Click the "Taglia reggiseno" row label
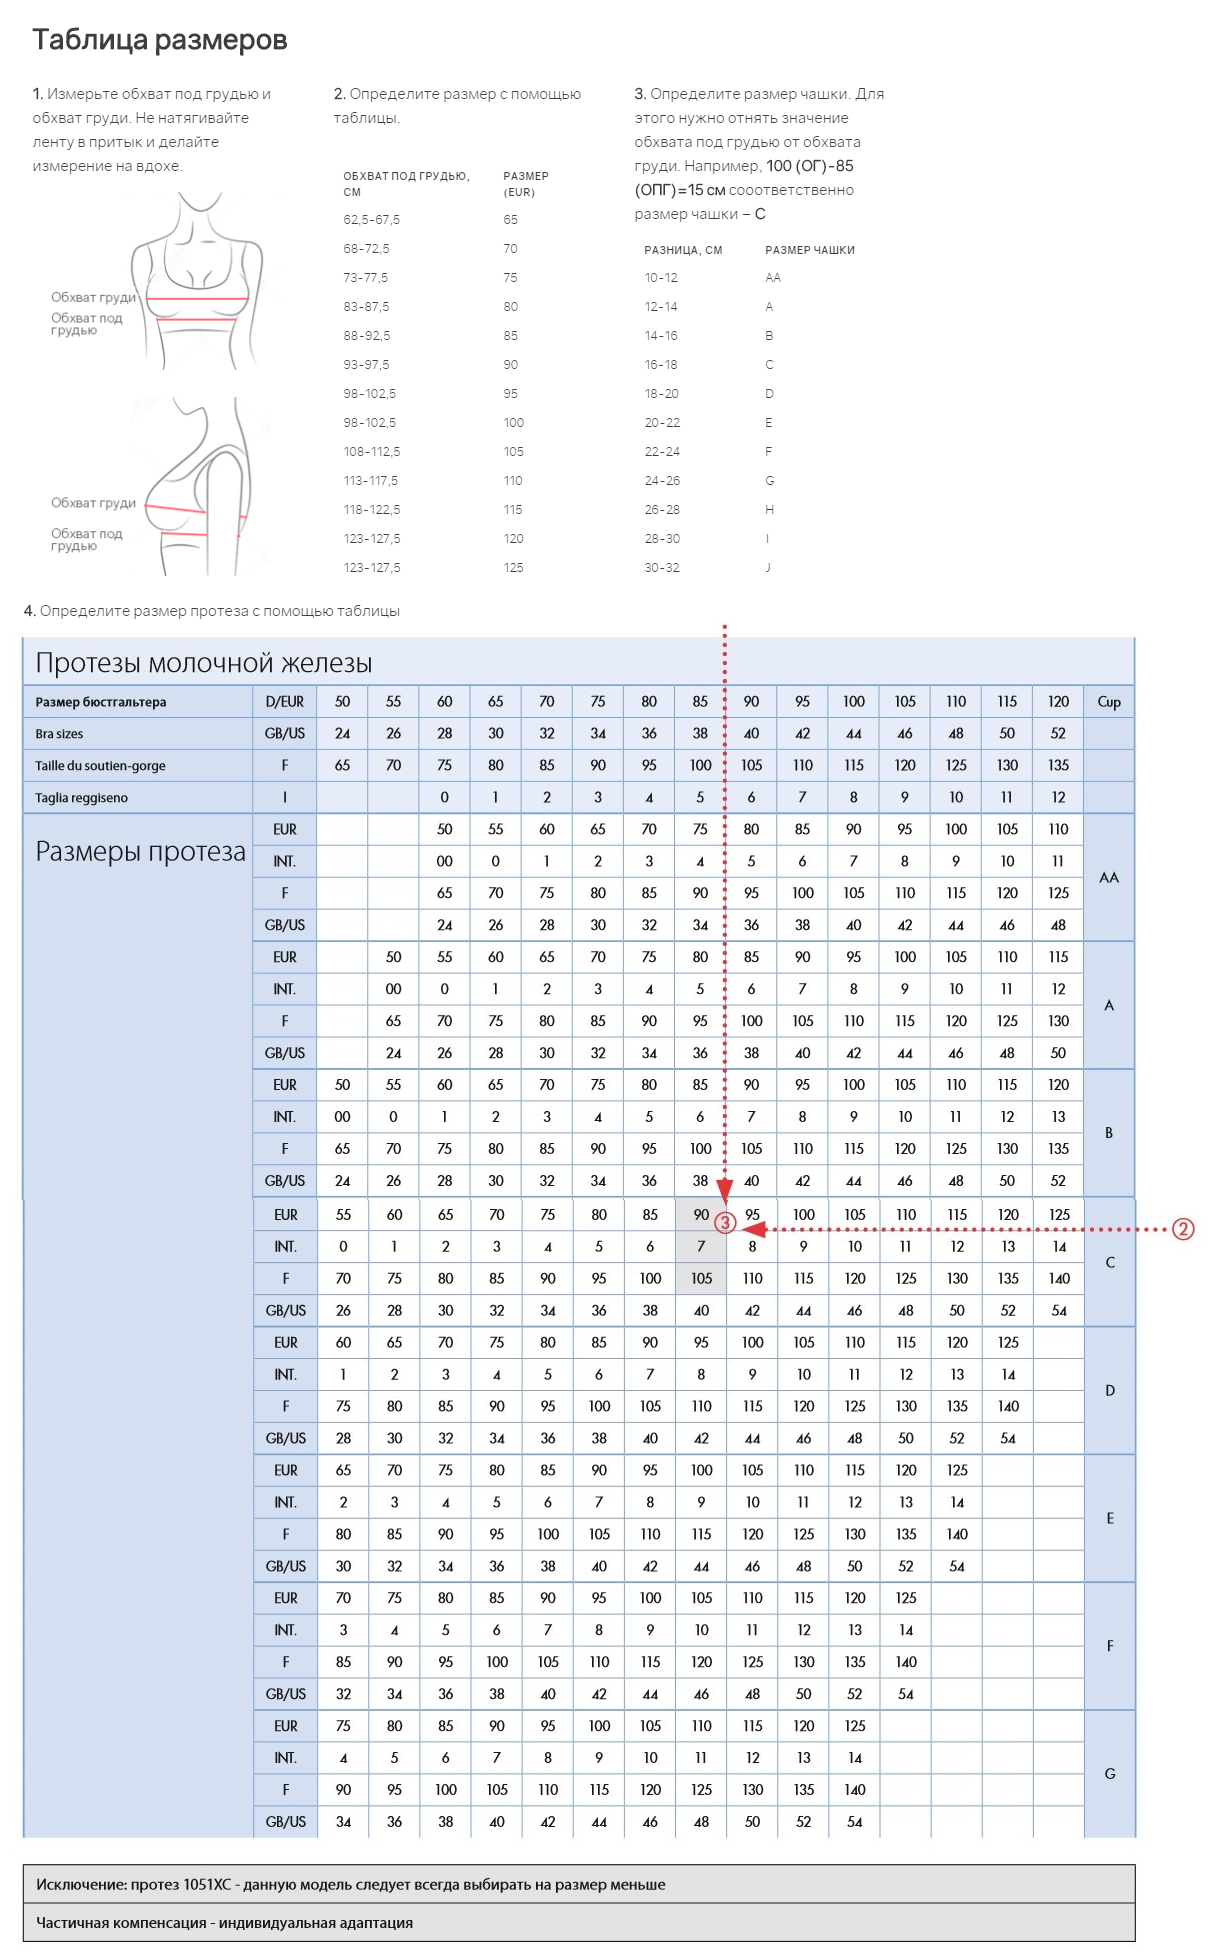Image resolution: width=1211 pixels, height=1955 pixels. pyautogui.click(x=81, y=798)
